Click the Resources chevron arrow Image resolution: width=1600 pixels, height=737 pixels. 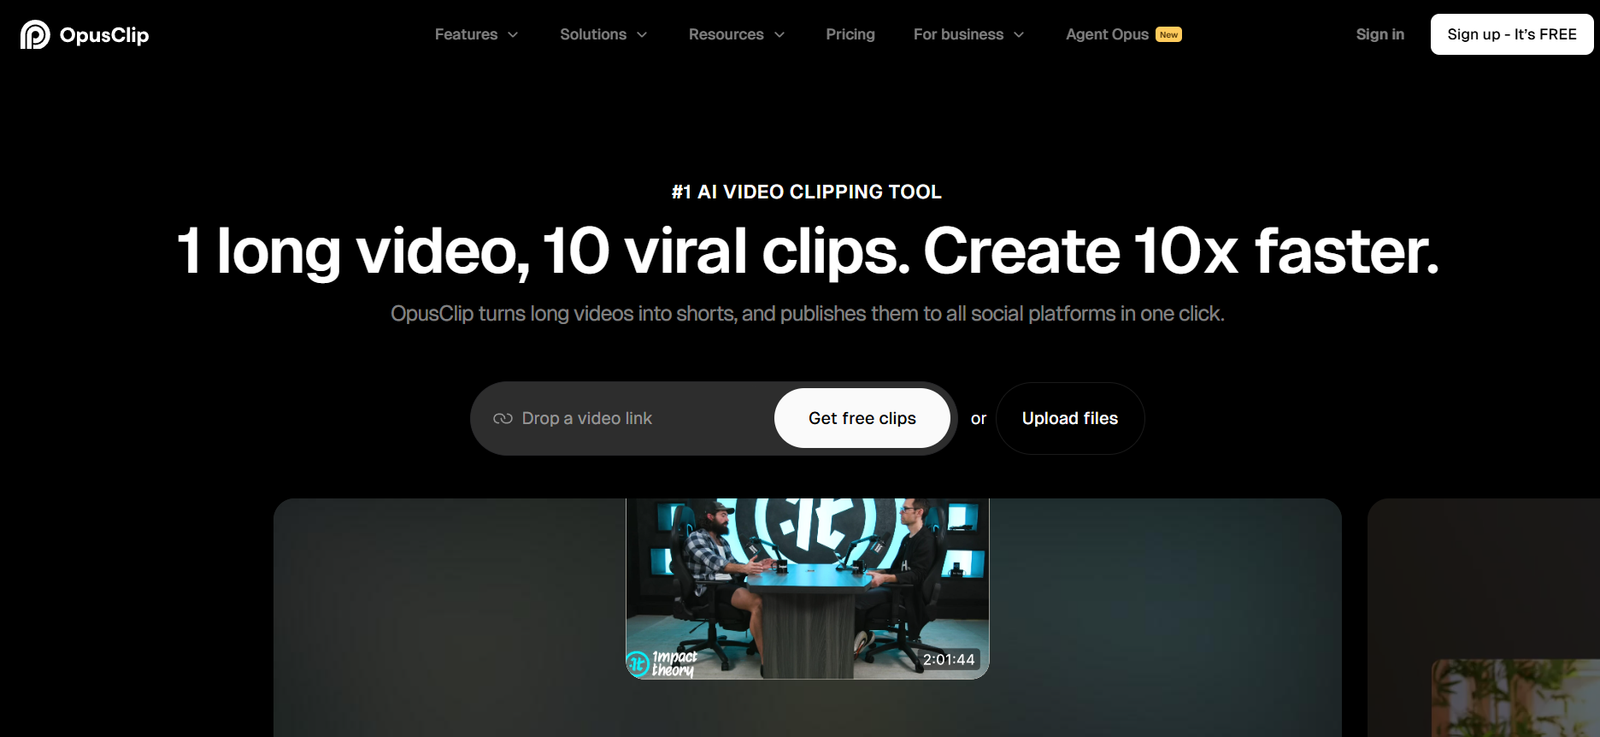point(780,35)
